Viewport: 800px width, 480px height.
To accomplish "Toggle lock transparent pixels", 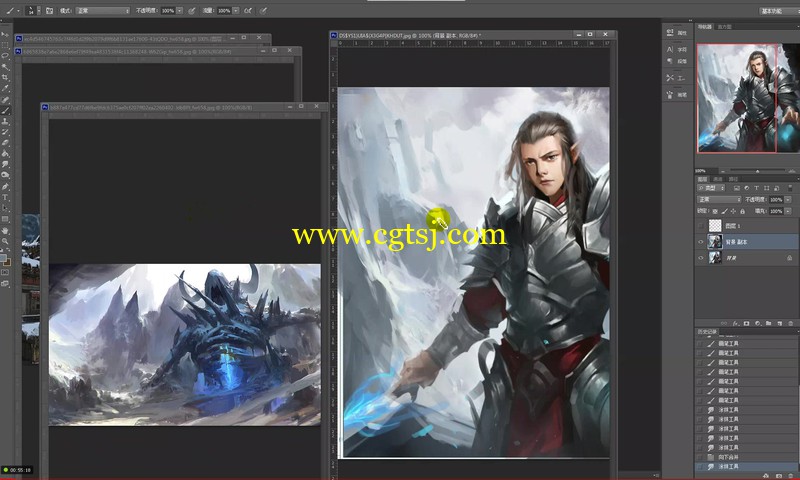I will pos(715,211).
